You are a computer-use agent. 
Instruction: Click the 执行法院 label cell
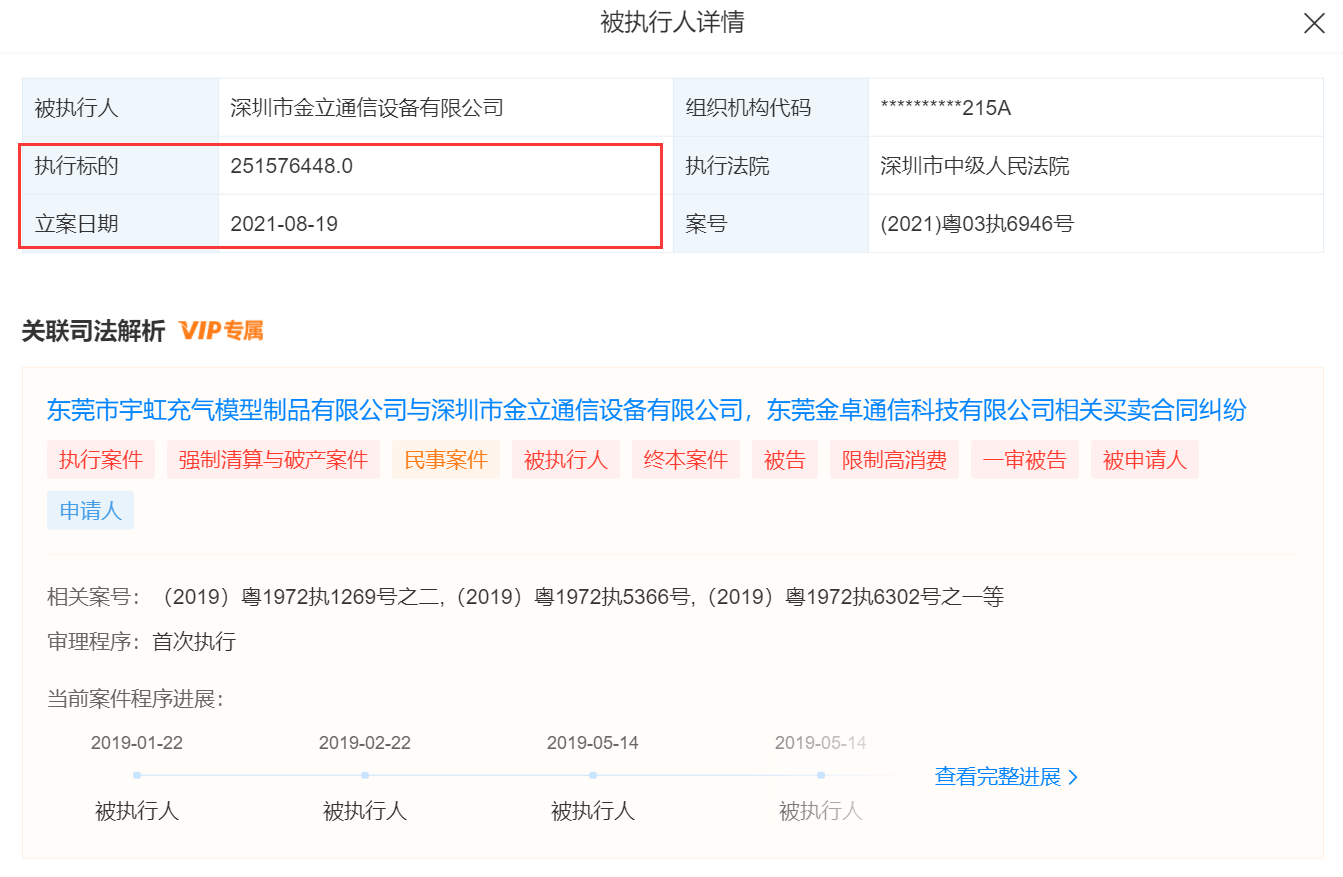click(x=771, y=166)
